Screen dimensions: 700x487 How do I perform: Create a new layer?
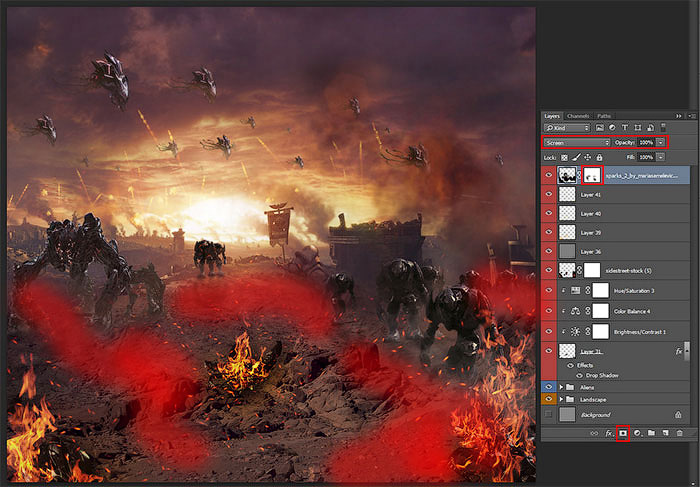click(x=665, y=433)
